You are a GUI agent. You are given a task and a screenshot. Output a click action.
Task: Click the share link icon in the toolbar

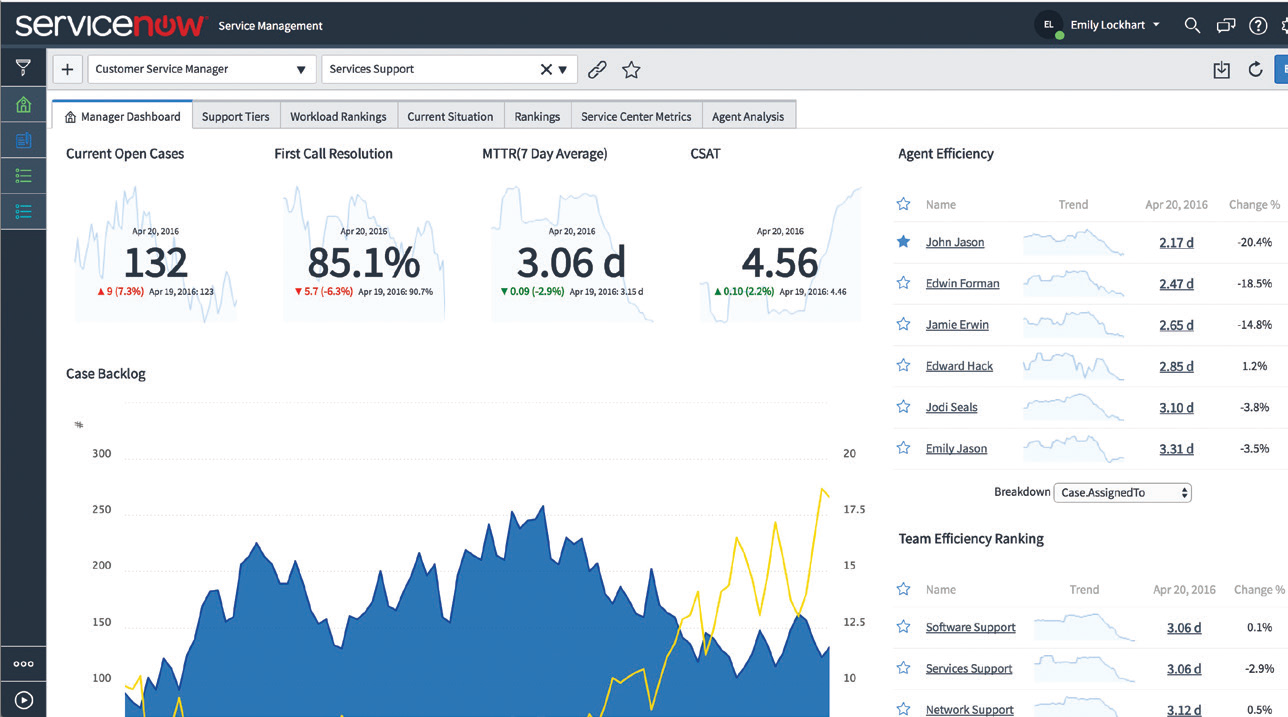tap(597, 70)
